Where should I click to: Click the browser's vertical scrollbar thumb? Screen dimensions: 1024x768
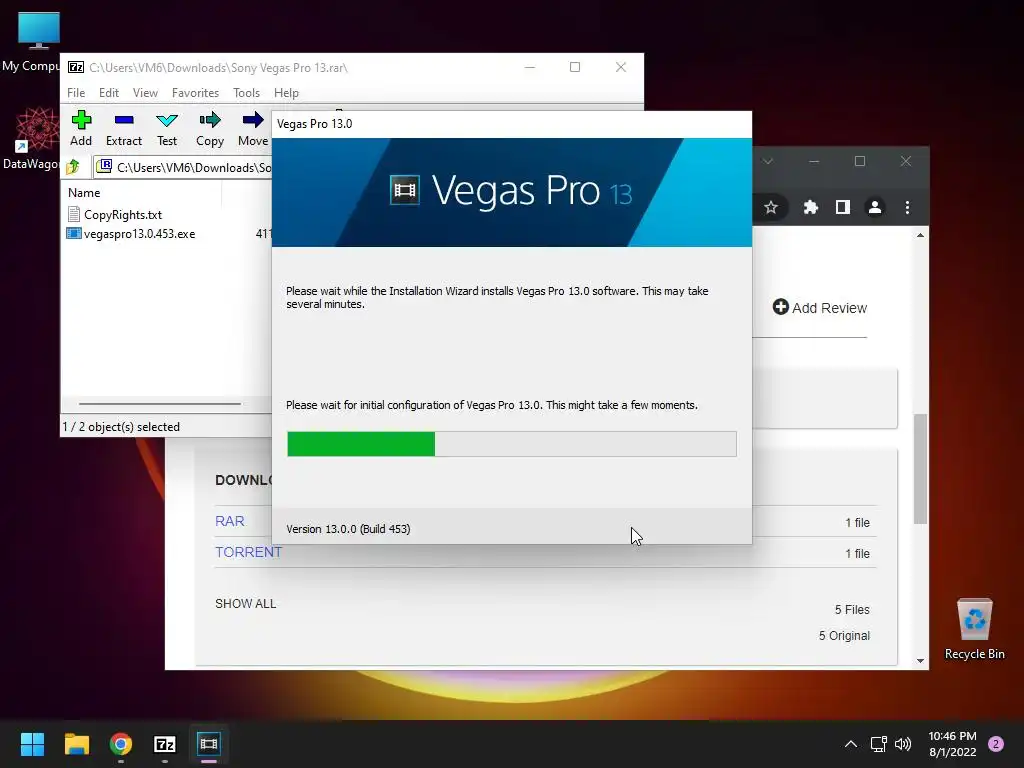point(920,468)
